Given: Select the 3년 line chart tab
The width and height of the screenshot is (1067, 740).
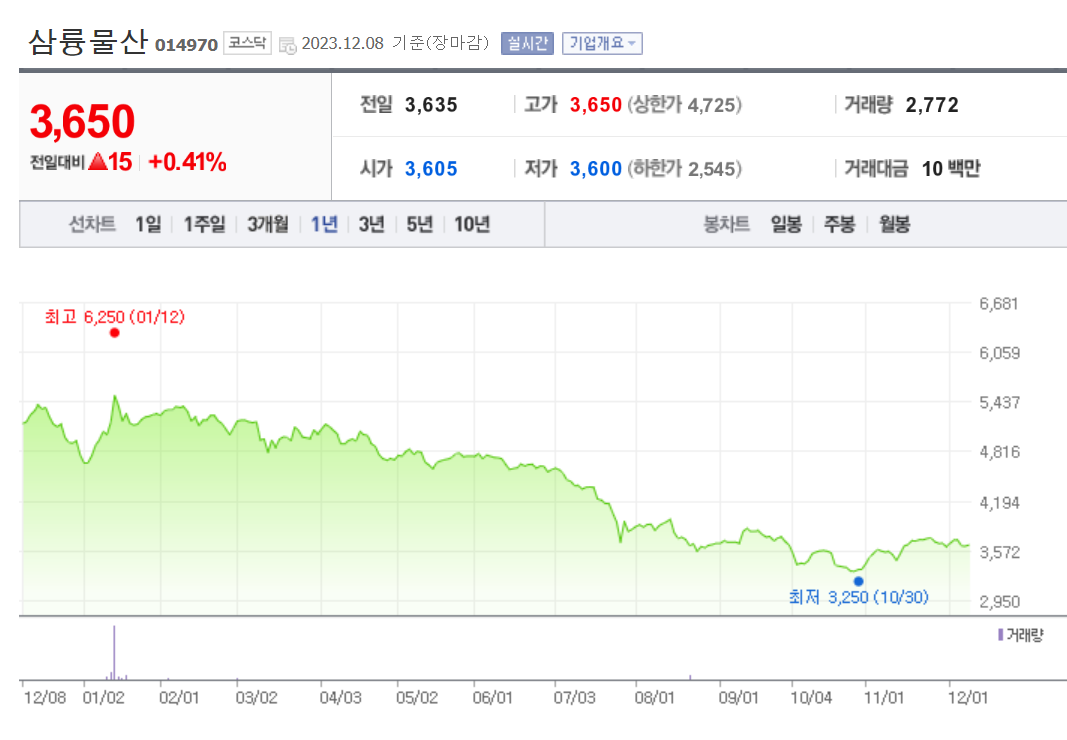Looking at the screenshot, I should [372, 224].
